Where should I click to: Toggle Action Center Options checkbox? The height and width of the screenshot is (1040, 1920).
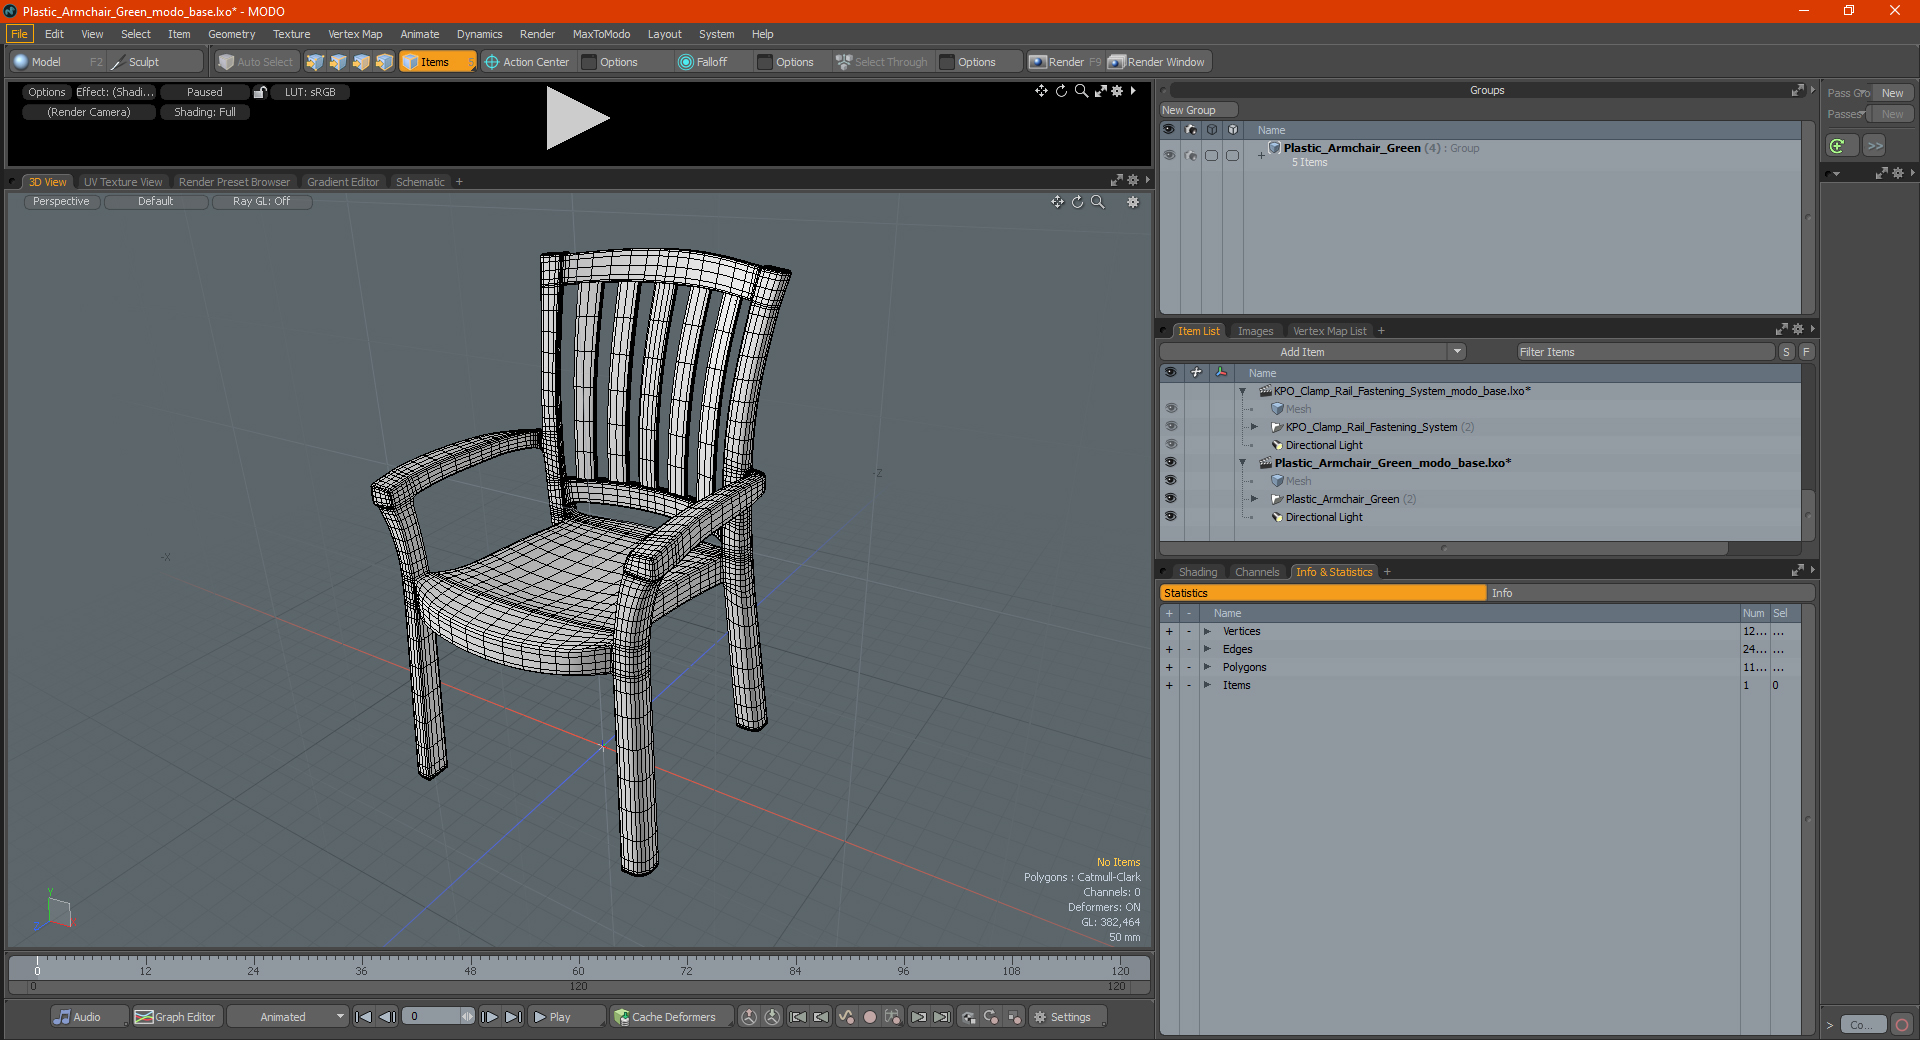(589, 62)
